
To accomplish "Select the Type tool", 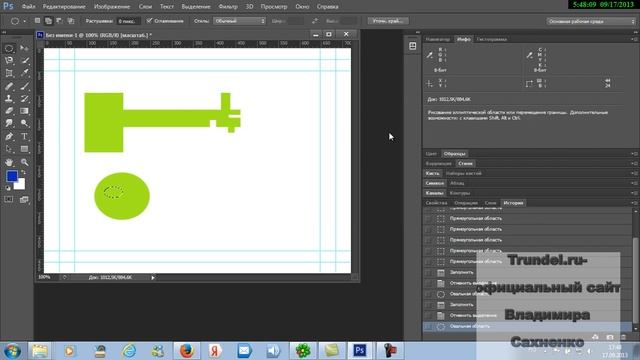I will click(24, 136).
